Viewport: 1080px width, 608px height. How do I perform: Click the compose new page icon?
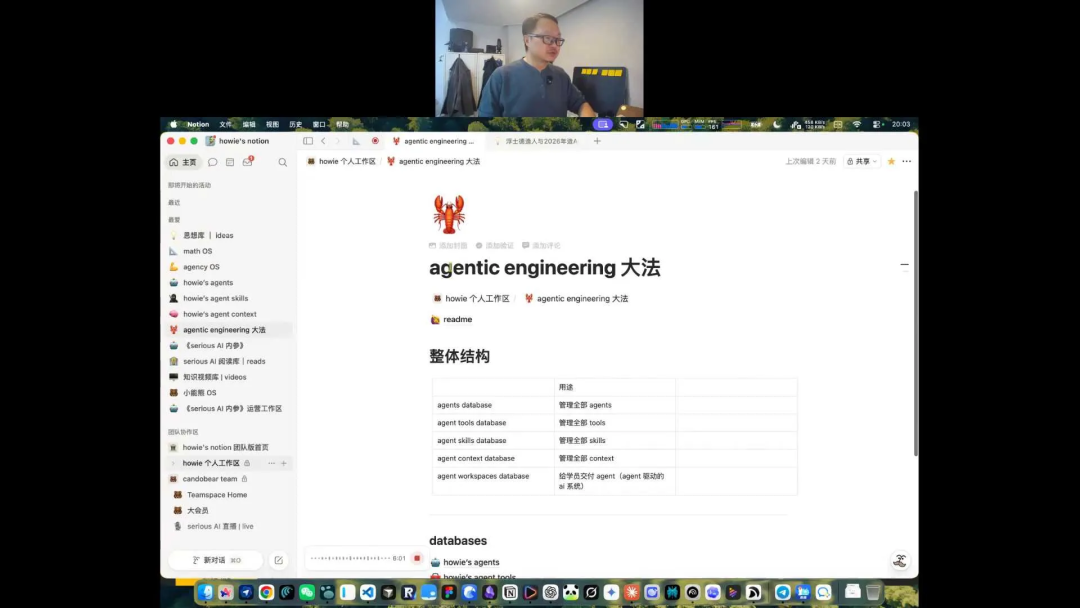(279, 560)
